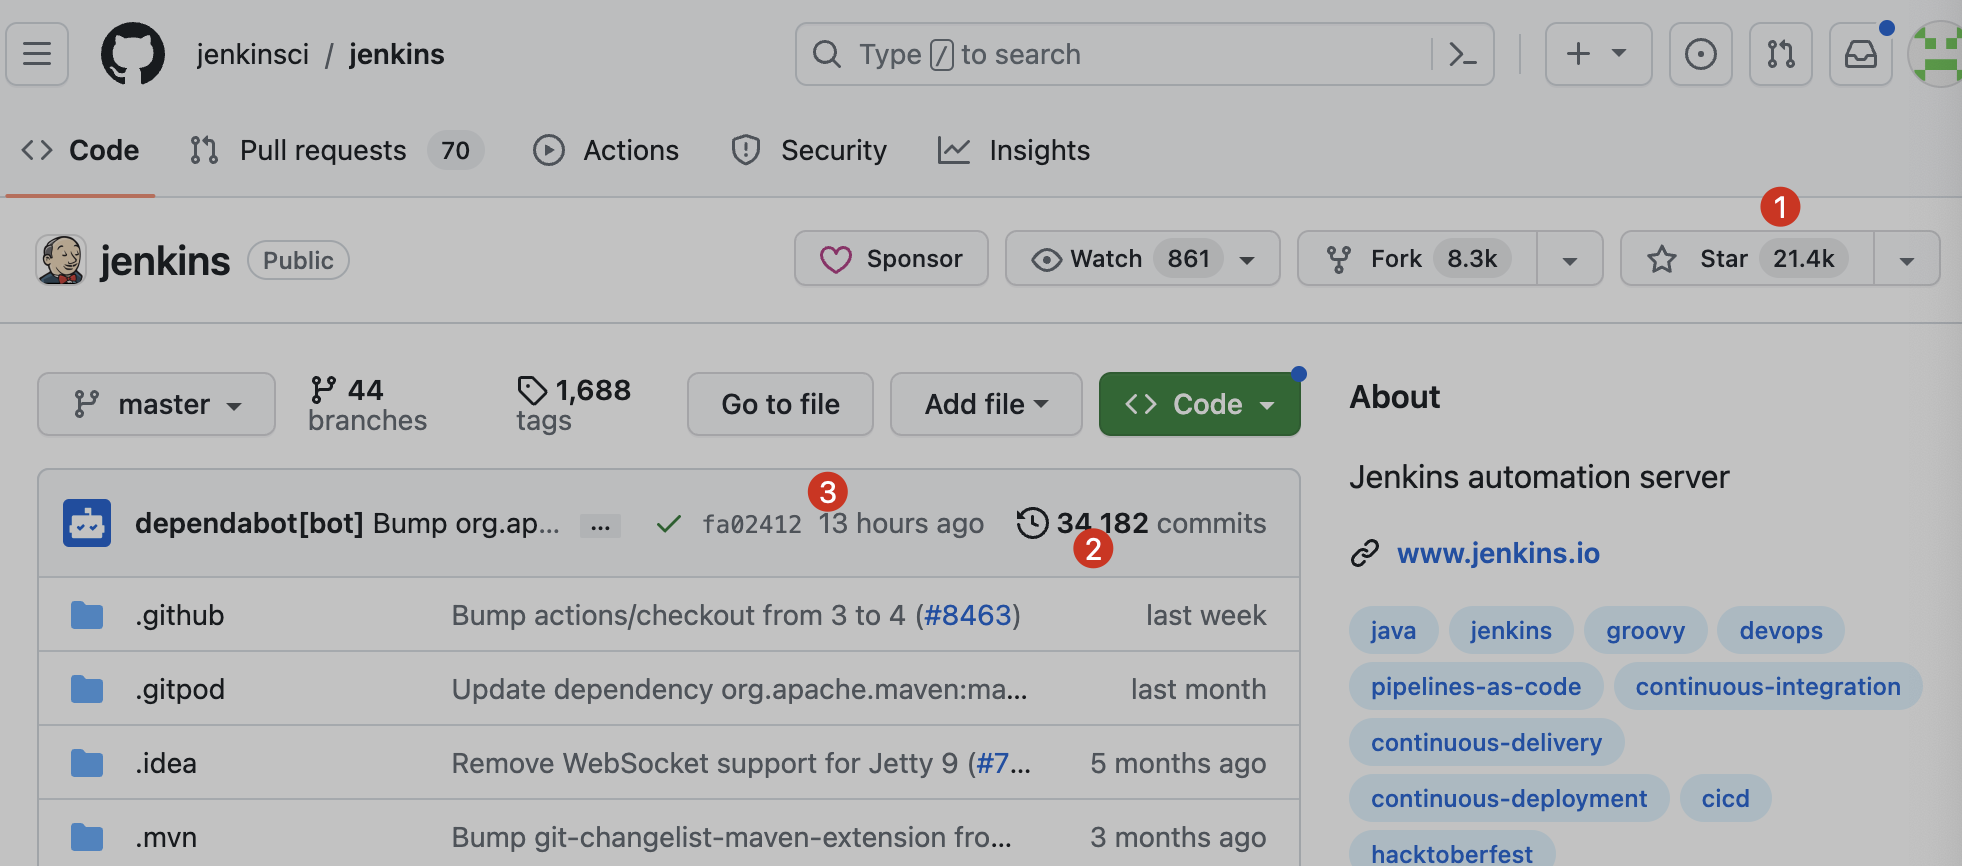
Task: Open the www.jenkins.io link
Action: 1497,553
